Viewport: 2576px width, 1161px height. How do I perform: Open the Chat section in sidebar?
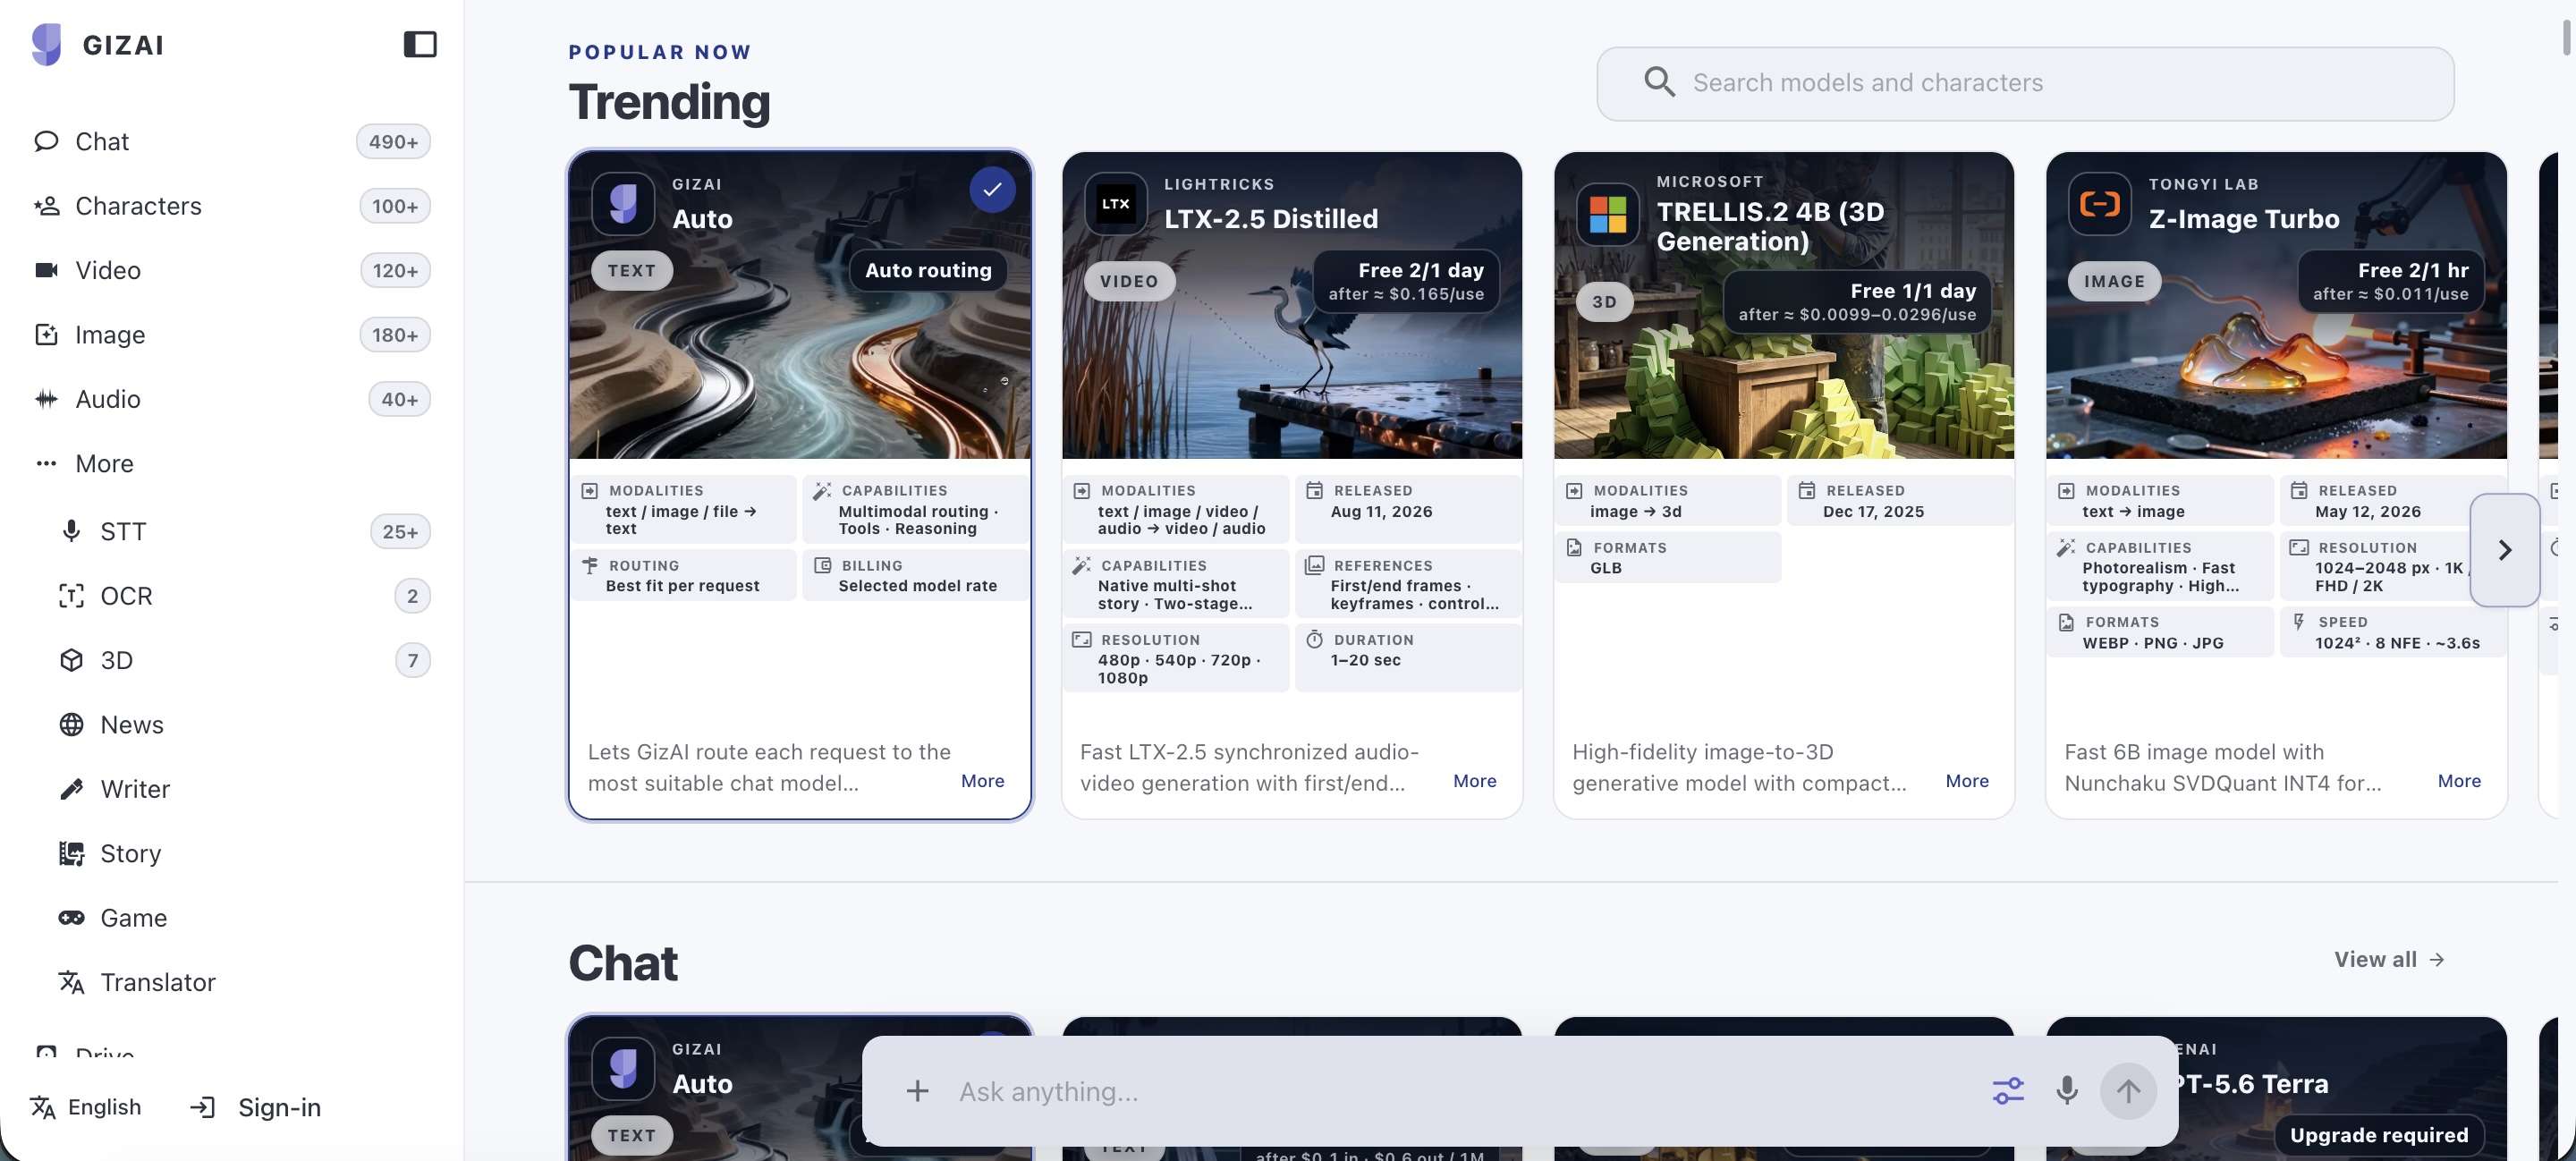232,141
